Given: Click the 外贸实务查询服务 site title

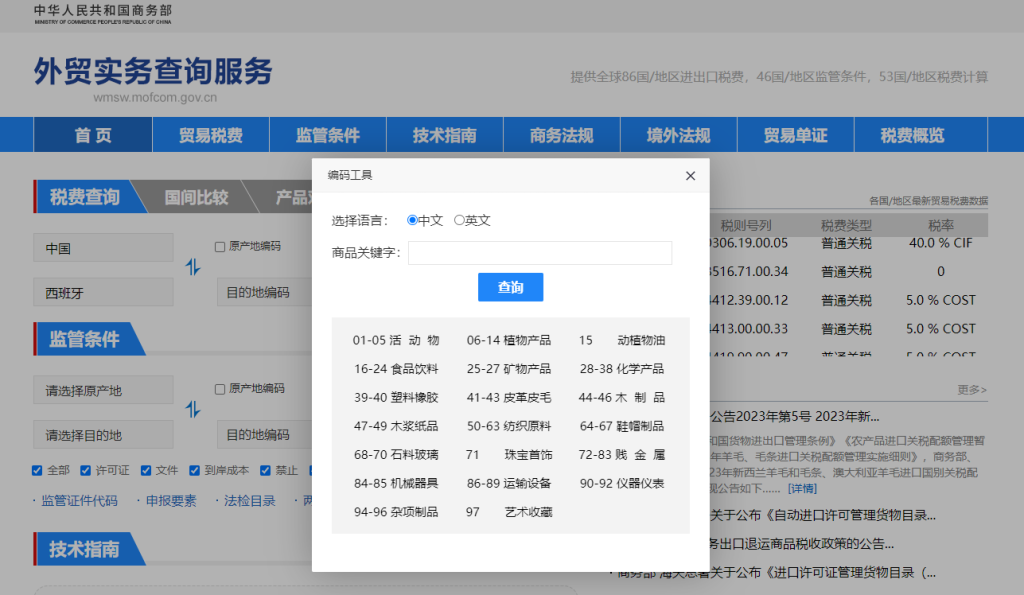Looking at the screenshot, I should point(153,72).
